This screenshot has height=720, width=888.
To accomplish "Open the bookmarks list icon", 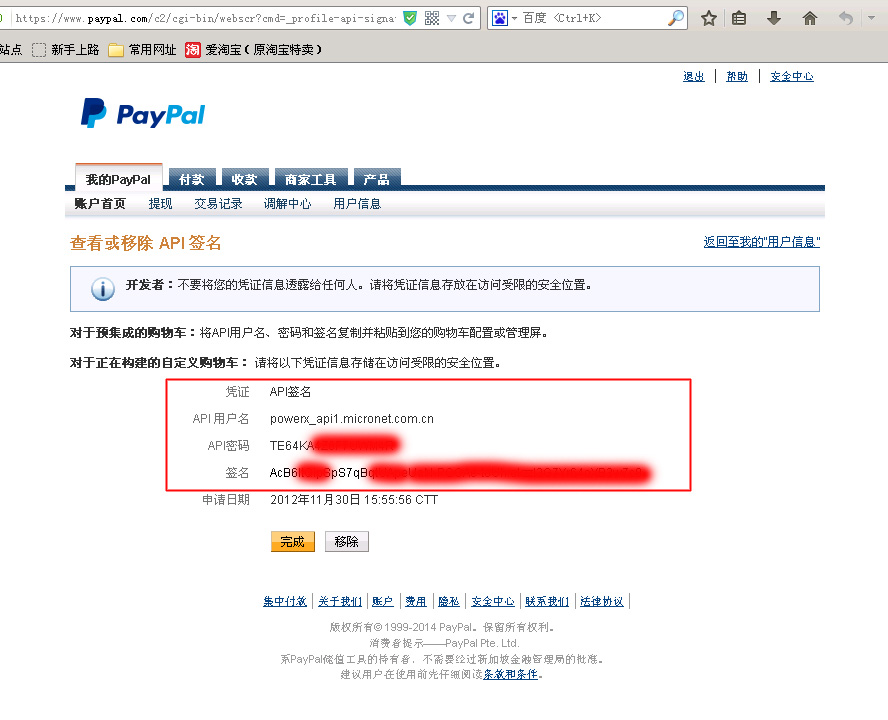I will pos(739,19).
